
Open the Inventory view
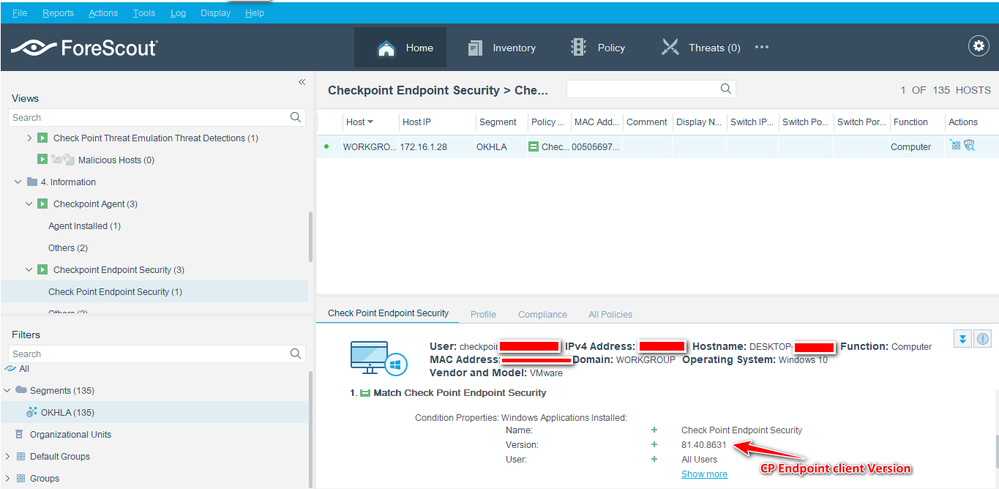tap(501, 48)
